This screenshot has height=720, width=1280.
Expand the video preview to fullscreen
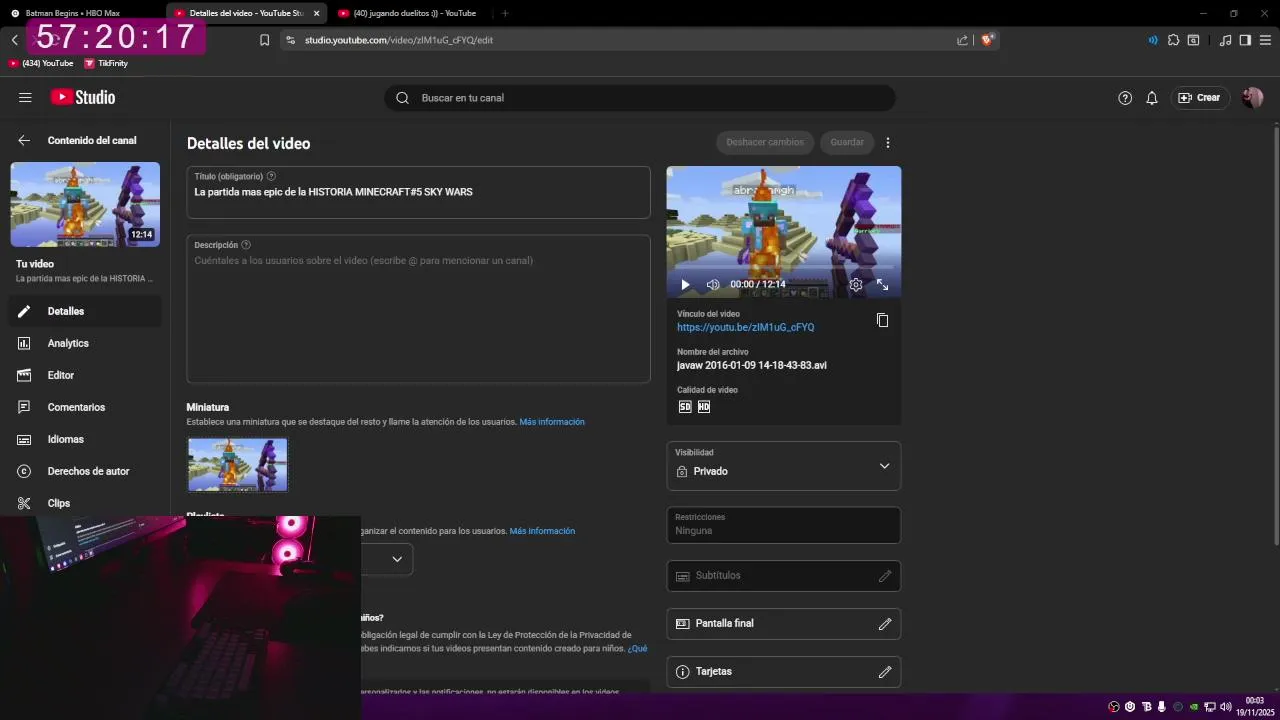tap(882, 285)
